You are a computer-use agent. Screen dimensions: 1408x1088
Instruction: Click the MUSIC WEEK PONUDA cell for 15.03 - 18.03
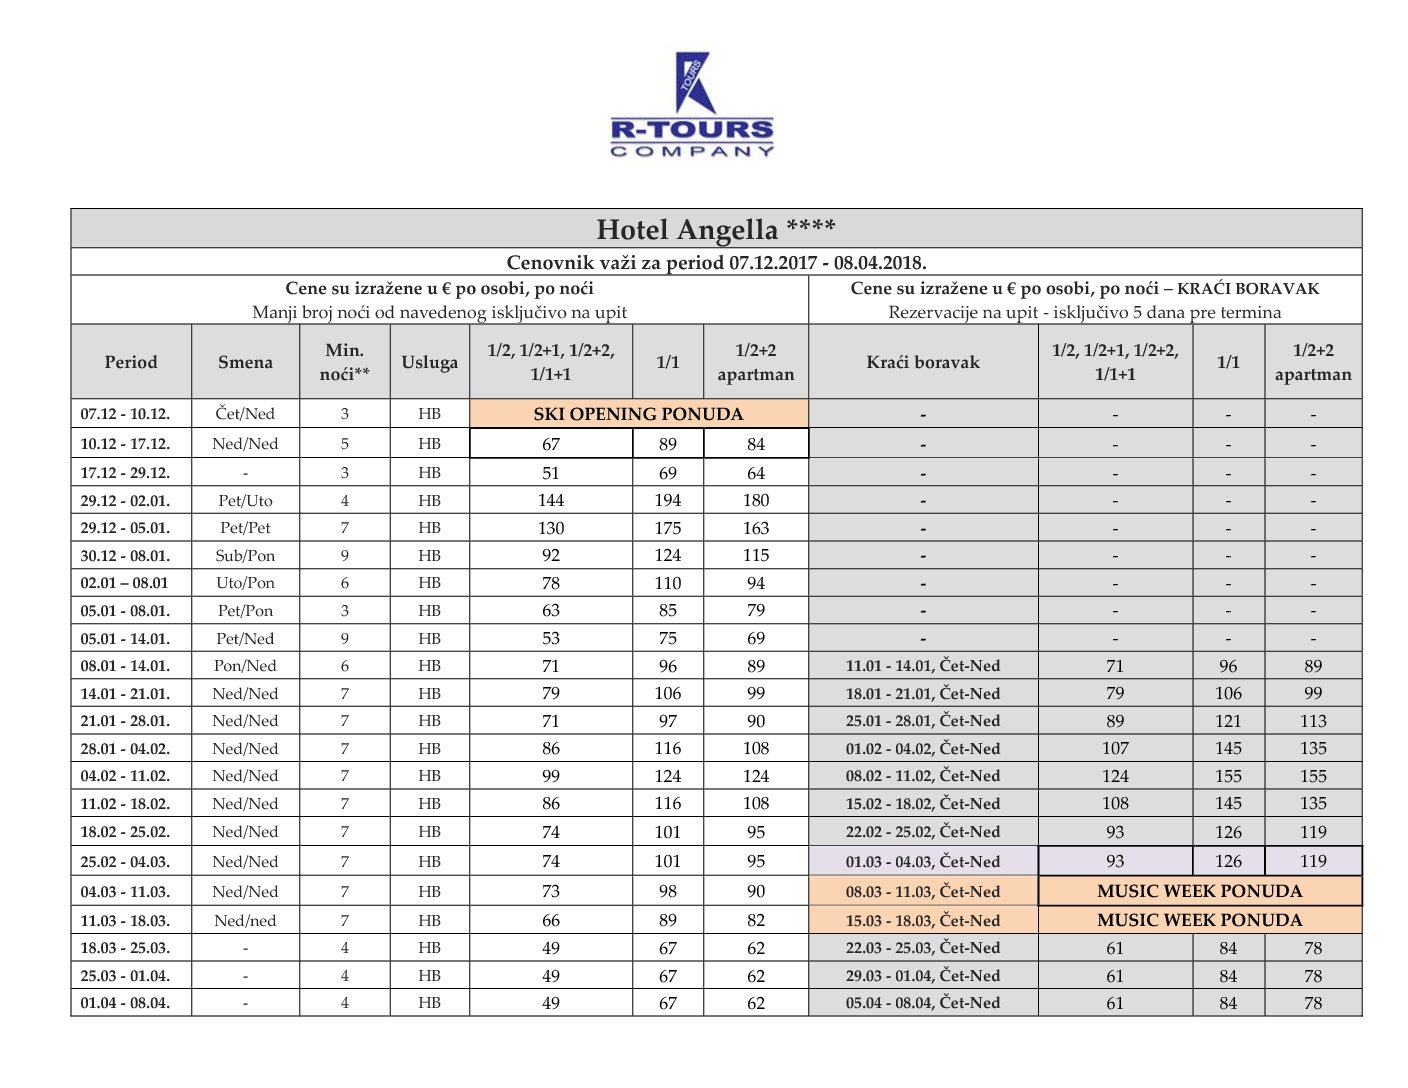tap(1200, 920)
